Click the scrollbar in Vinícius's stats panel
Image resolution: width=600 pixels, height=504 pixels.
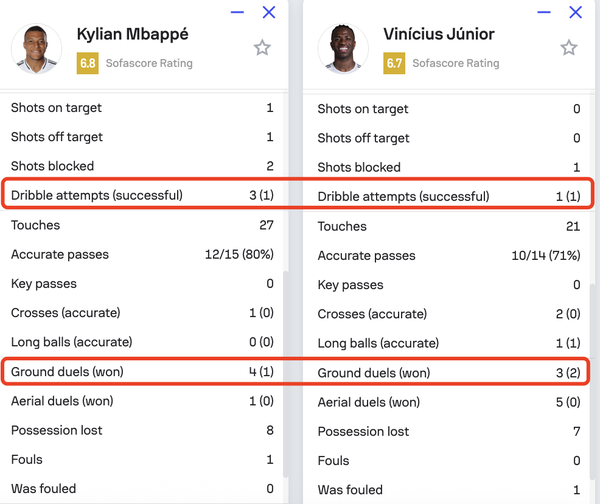click(x=592, y=381)
